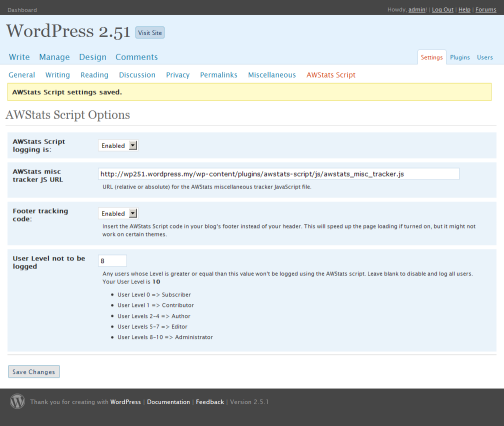Image resolution: width=504 pixels, height=426 pixels.
Task: Focus the User Level not logged field
Action: point(112,261)
